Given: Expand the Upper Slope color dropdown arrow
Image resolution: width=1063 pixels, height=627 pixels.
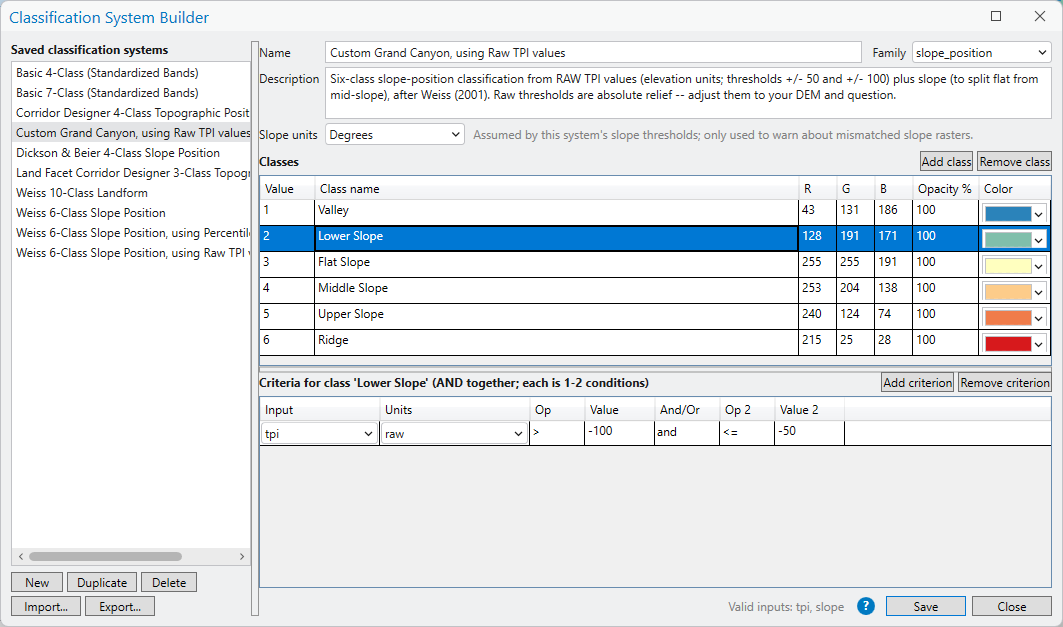Looking at the screenshot, I should 1039,318.
